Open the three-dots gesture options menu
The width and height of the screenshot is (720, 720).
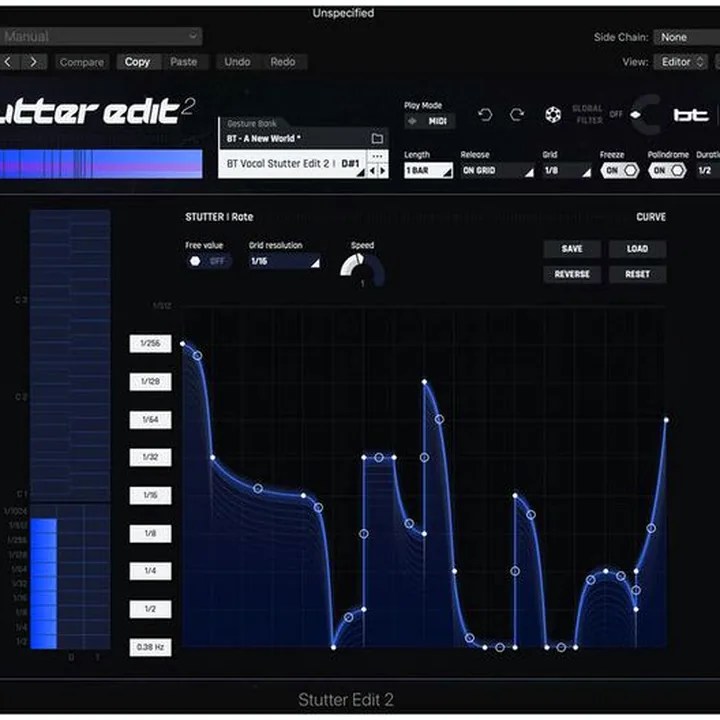tap(377, 157)
